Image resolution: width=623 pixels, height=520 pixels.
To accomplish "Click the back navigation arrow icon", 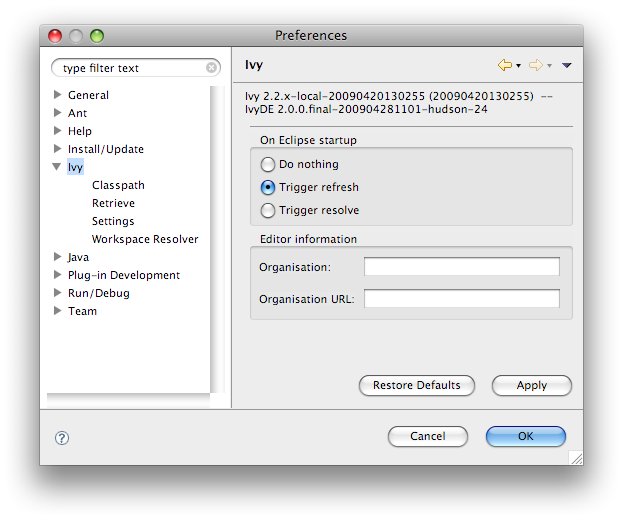I will coord(504,66).
